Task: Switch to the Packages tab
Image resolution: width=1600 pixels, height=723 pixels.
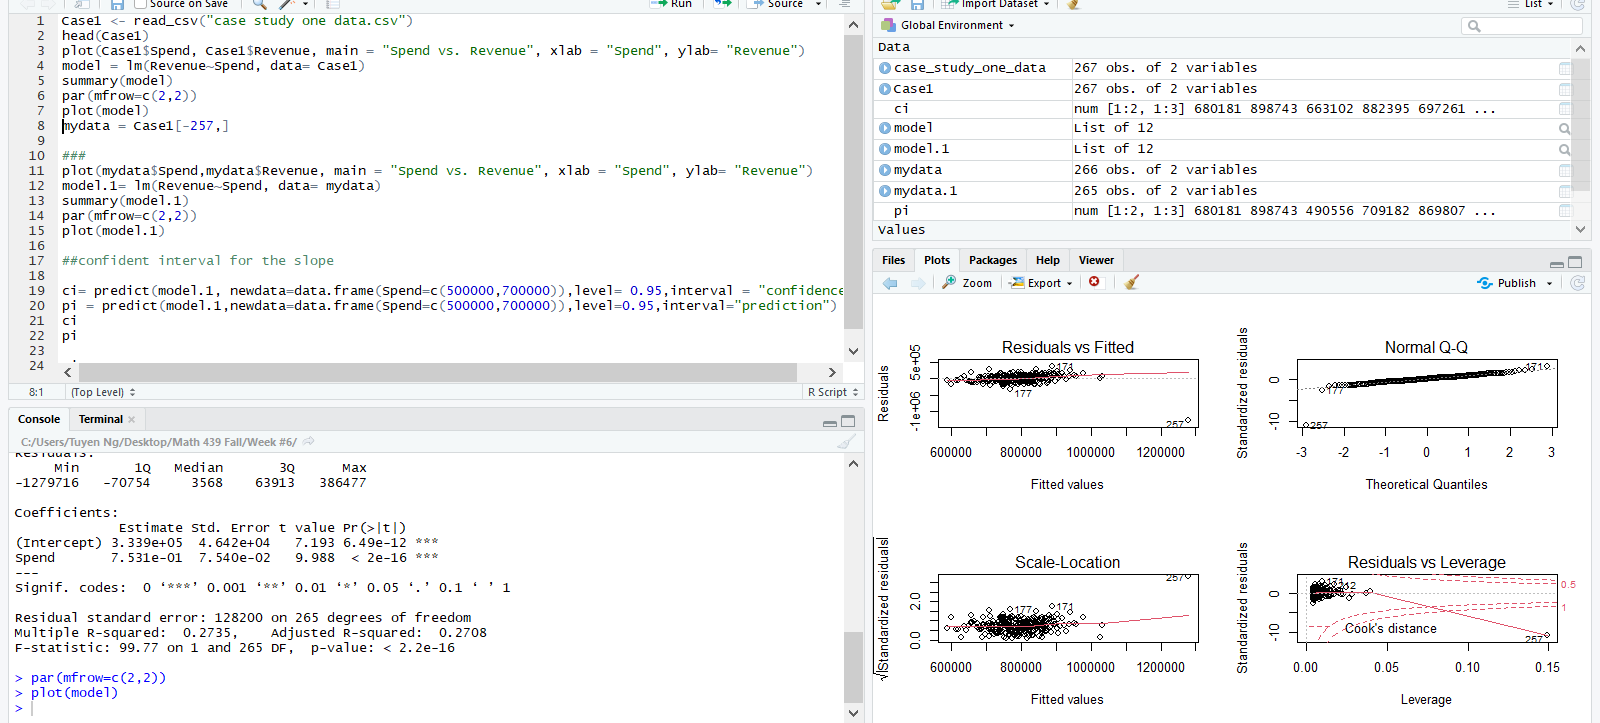Action: [993, 260]
